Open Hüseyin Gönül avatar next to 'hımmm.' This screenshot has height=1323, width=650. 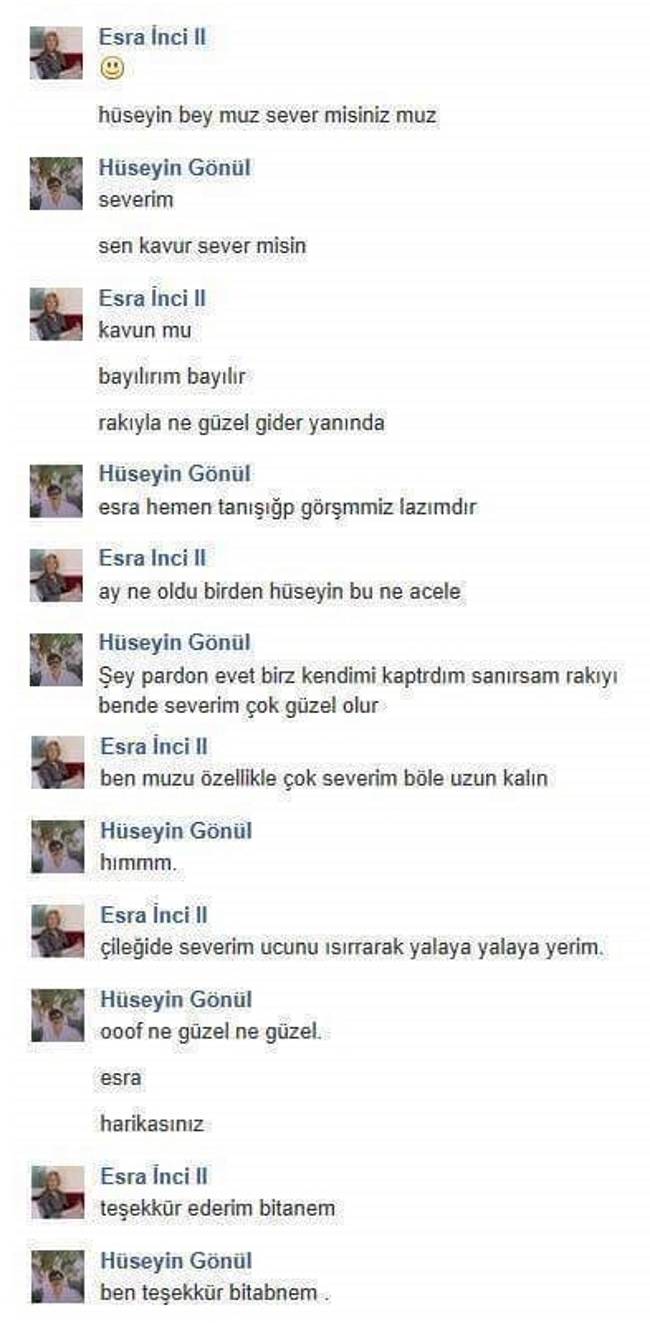57,847
